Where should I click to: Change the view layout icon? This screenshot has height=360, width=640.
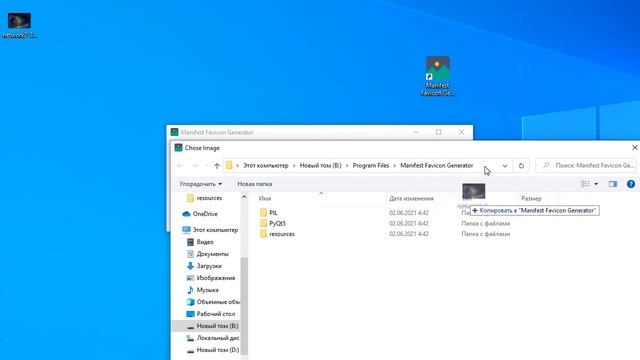tap(585, 184)
